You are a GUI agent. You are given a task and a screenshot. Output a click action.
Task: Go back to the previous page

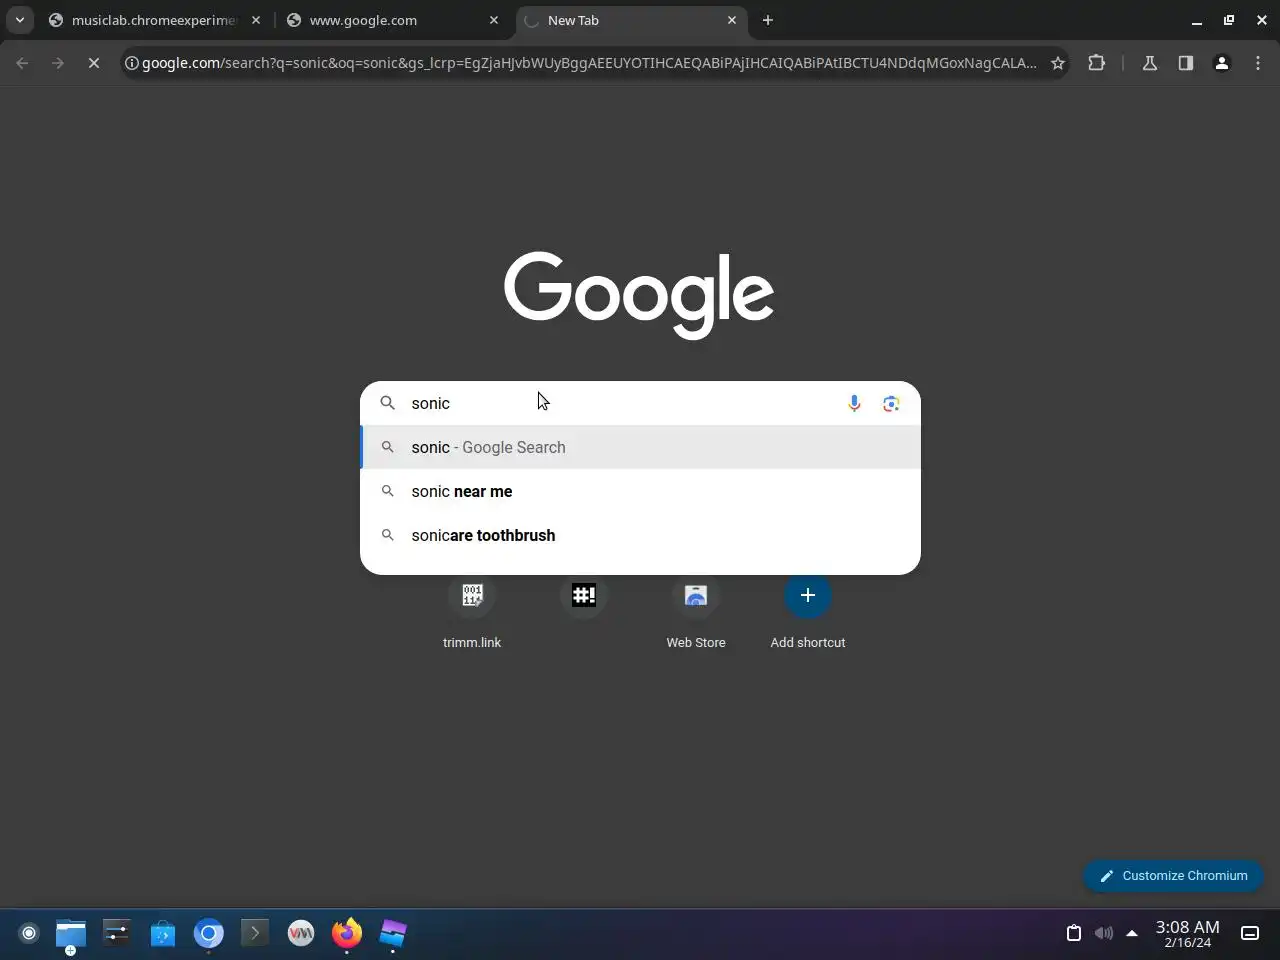point(22,63)
